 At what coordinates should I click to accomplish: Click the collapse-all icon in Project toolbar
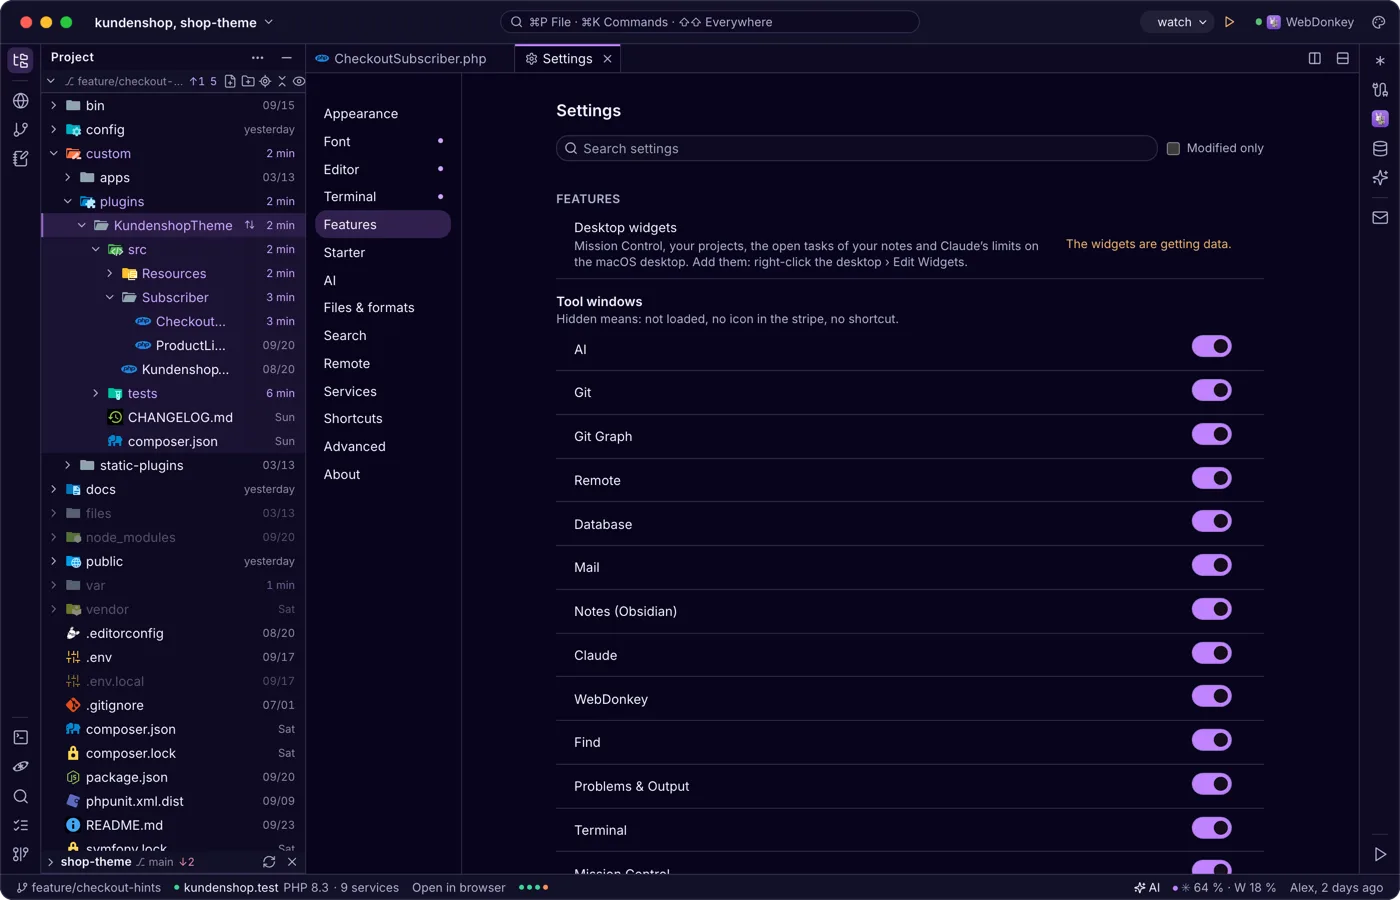click(282, 81)
